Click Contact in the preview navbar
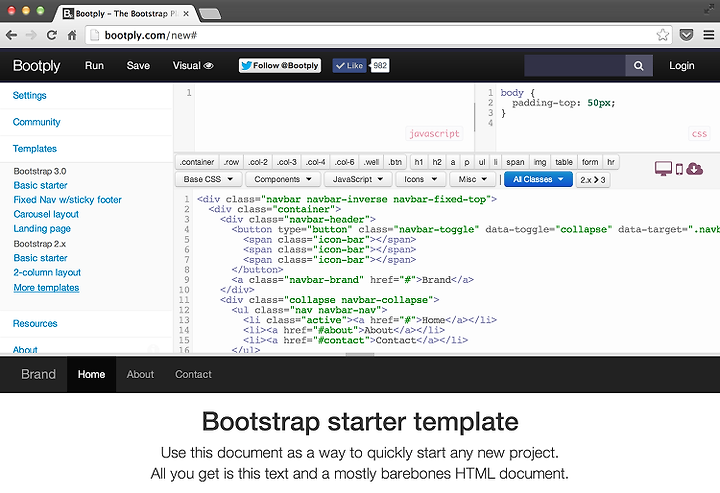Screen dimensions: 720x493 [193, 375]
